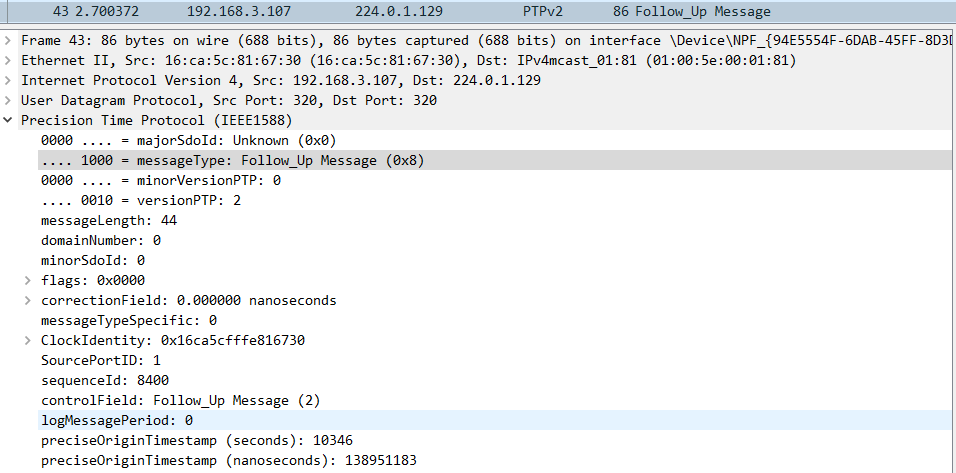Select the logMessagePeriod: 0 field
Screen dimensions: 956x473
494,421
